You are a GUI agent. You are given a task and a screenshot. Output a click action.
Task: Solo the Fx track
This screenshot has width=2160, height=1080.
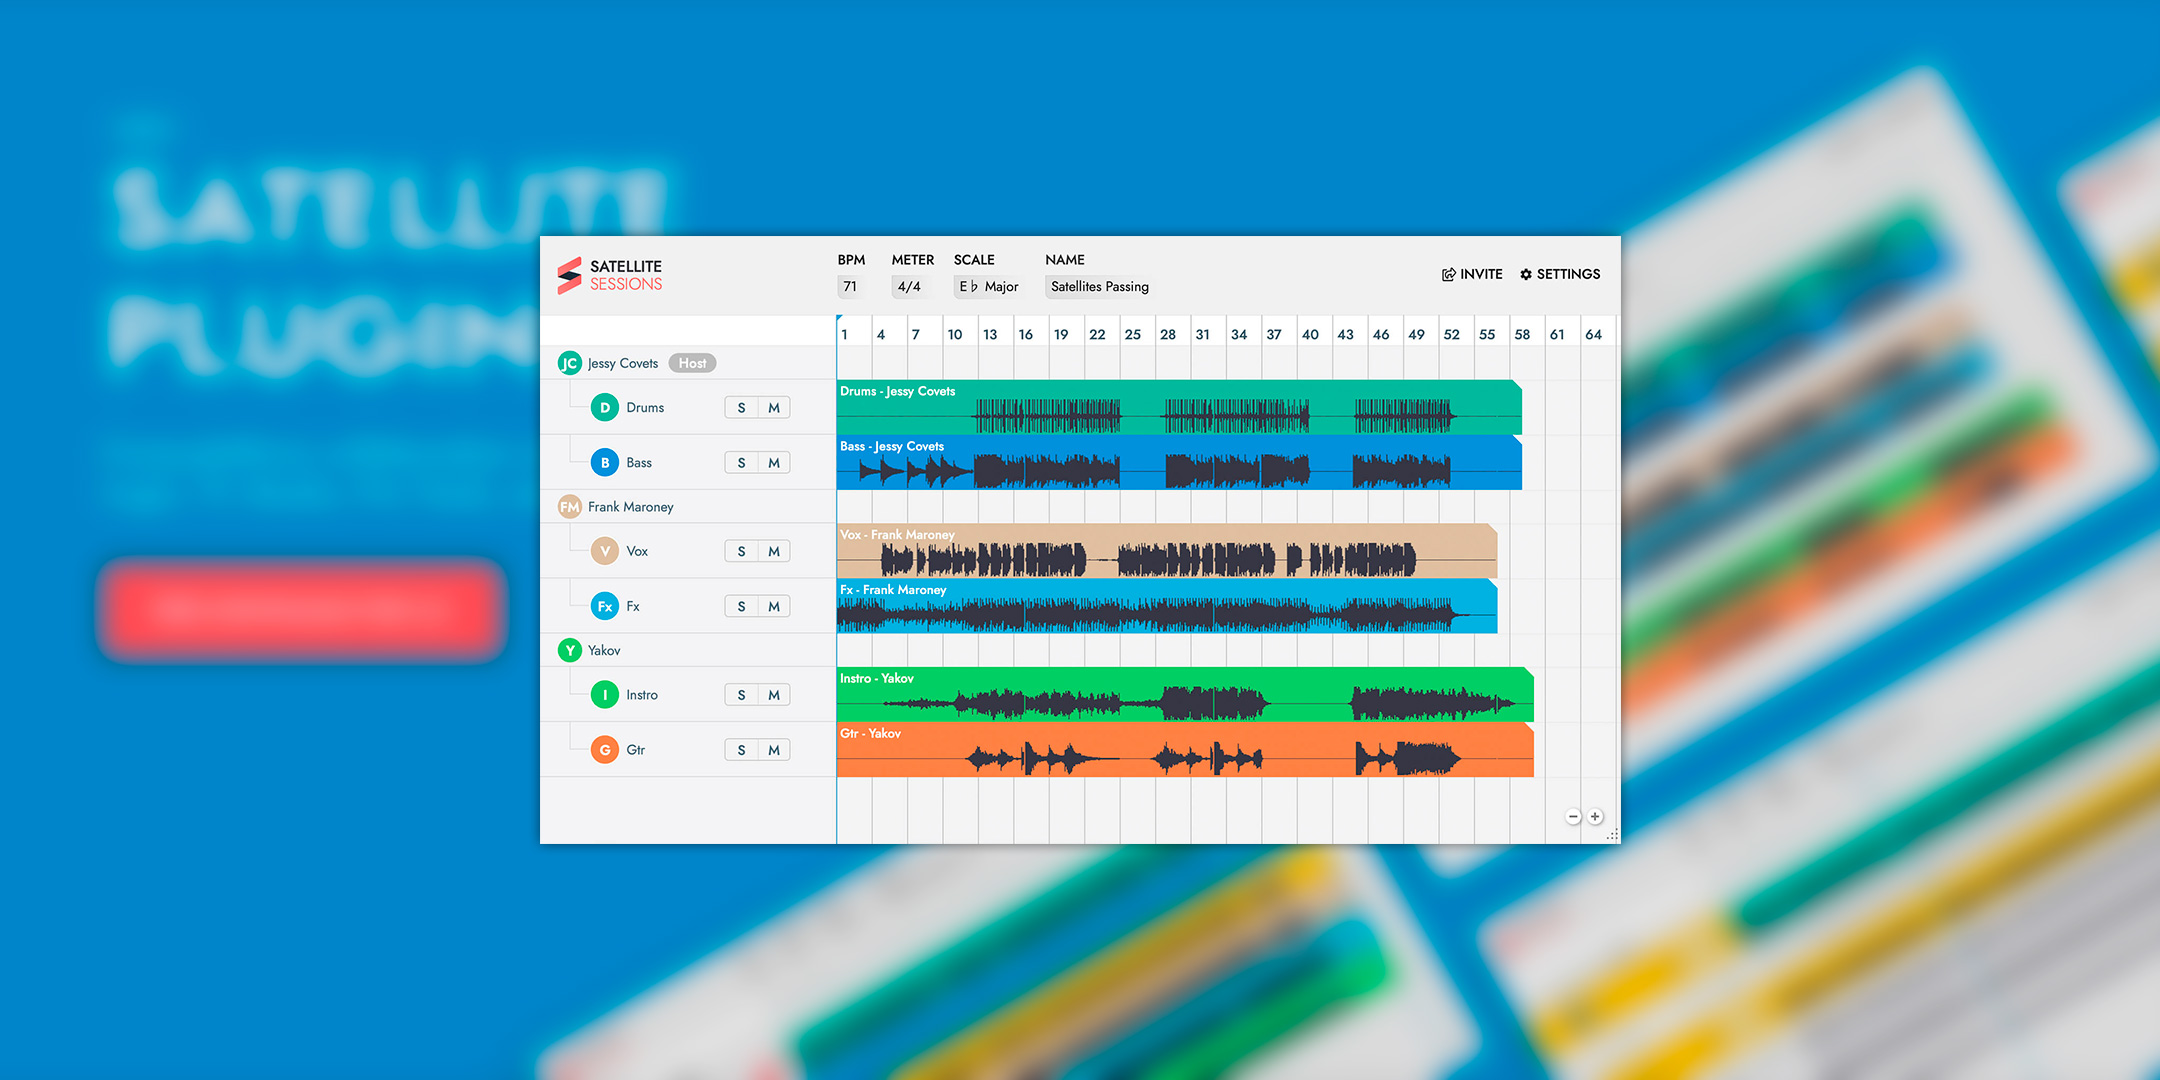(741, 606)
